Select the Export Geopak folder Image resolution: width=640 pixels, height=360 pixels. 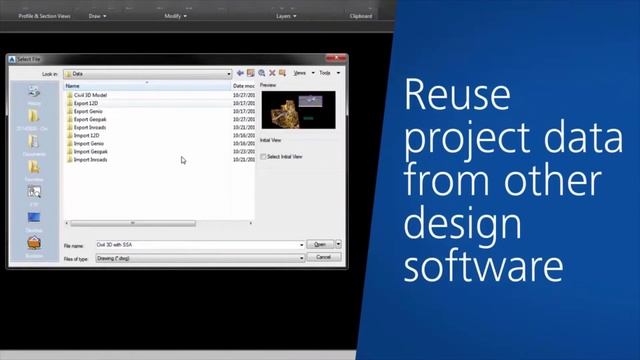pos(87,120)
